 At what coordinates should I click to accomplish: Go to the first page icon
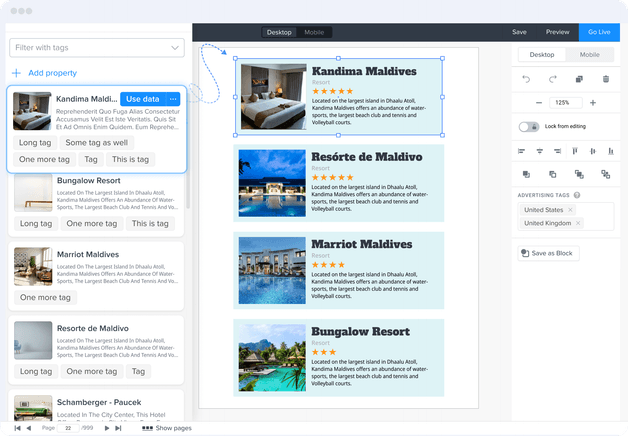[x=17, y=428]
